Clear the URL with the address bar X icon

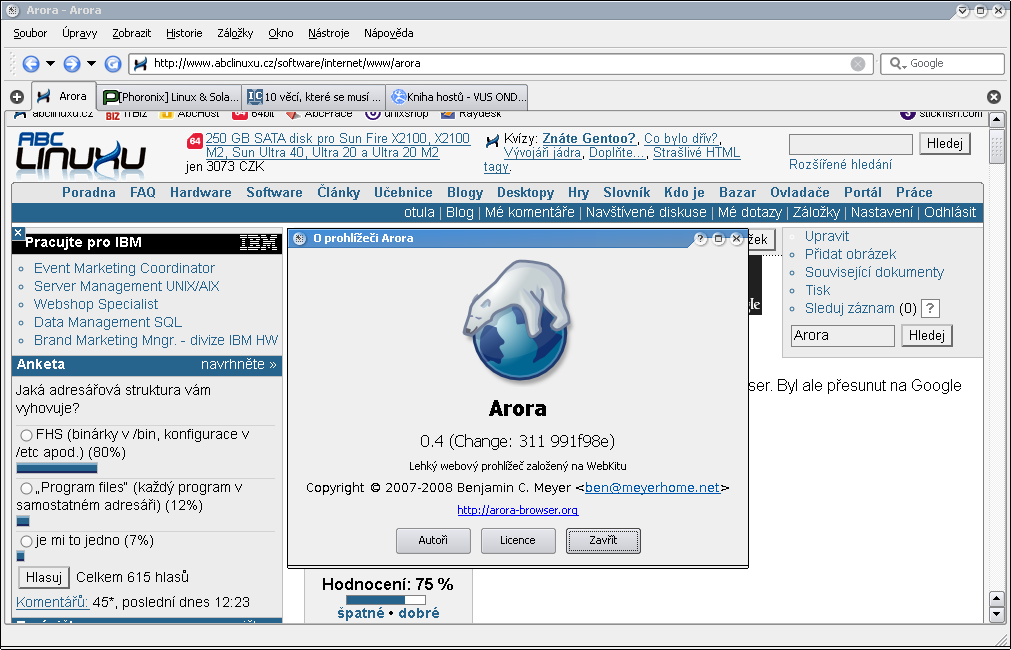[858, 63]
